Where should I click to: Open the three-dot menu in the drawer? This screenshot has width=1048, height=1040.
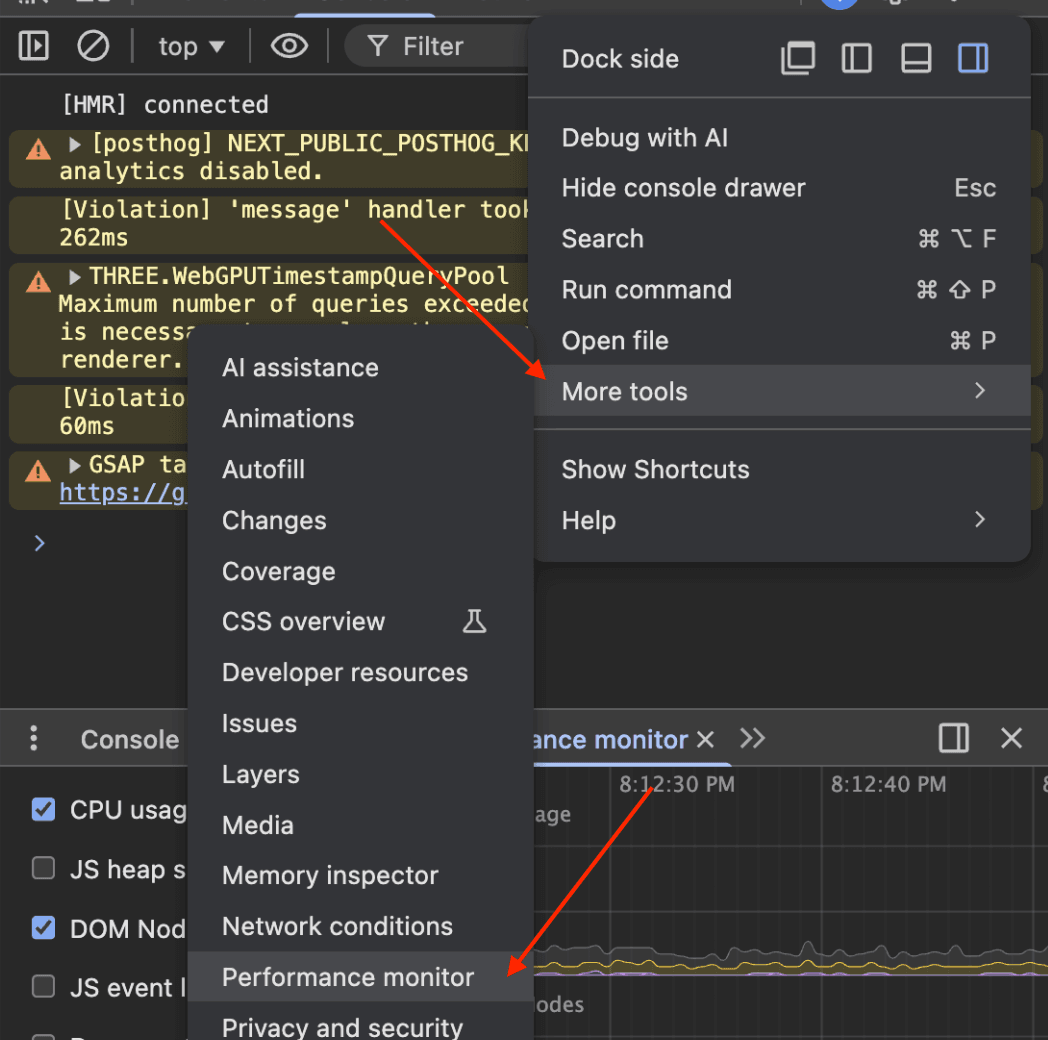click(x=33, y=739)
